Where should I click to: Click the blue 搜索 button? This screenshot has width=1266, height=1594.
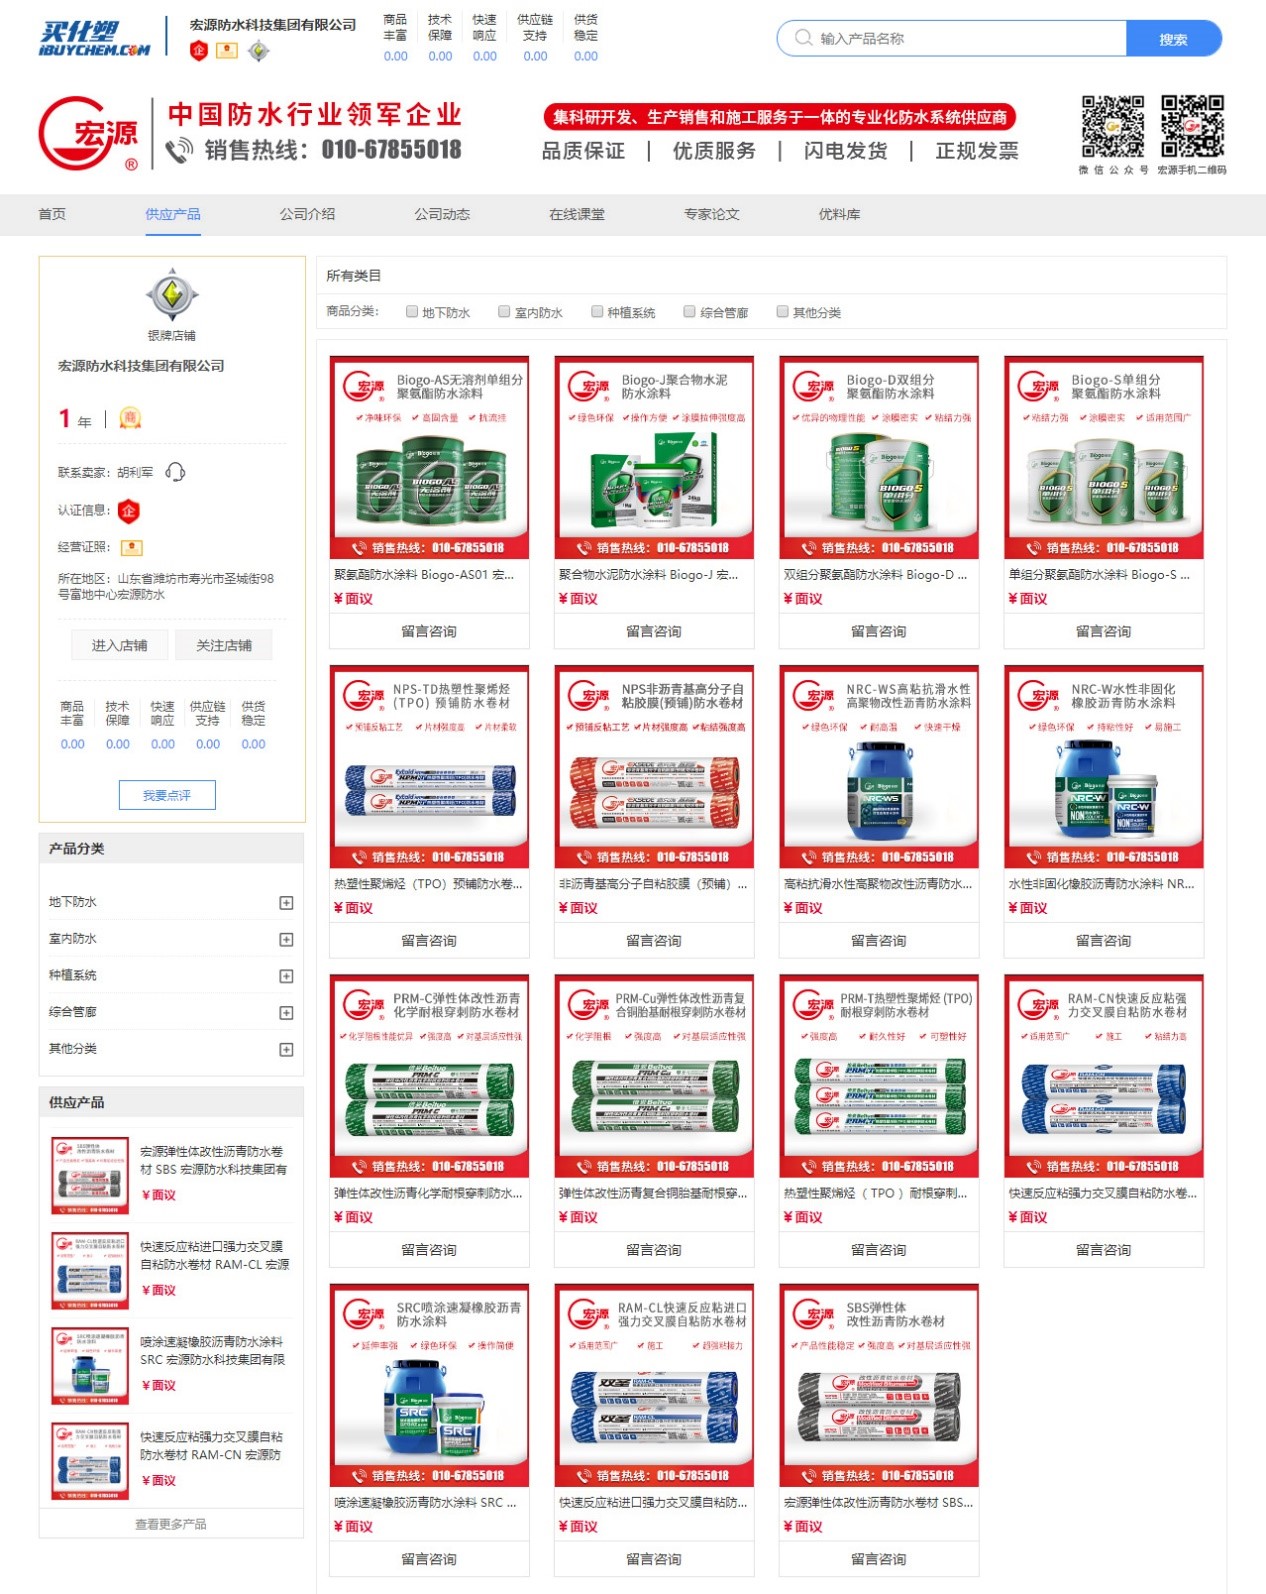click(1174, 39)
